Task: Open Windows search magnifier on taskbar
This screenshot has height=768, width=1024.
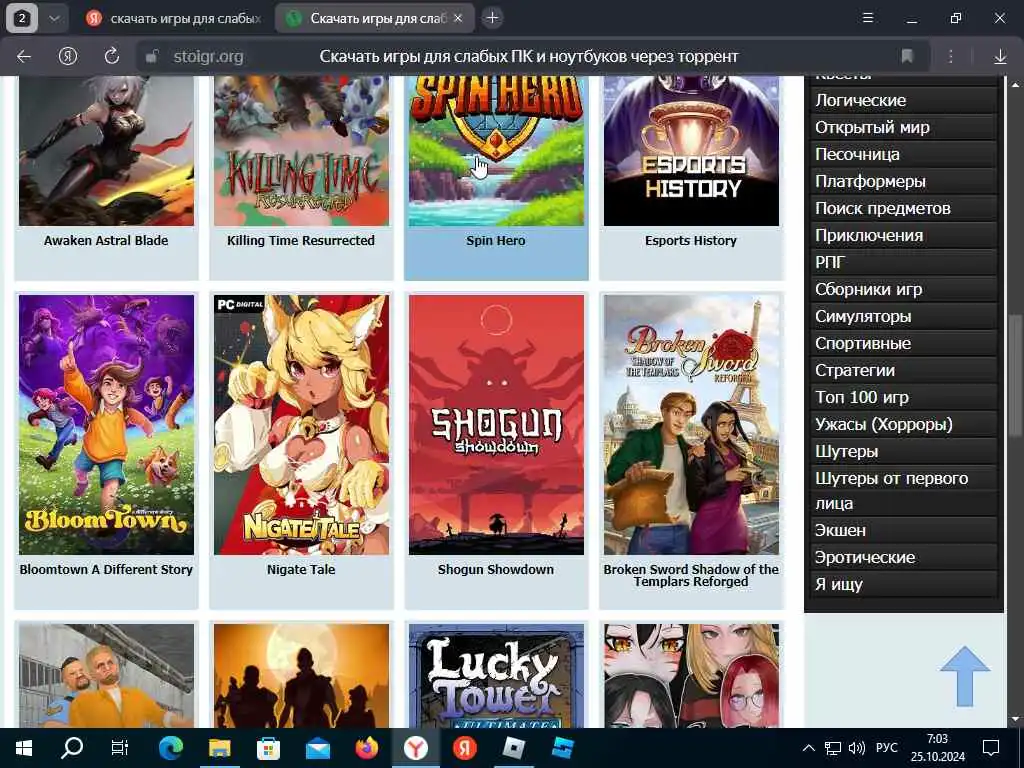Action: pyautogui.click(x=72, y=748)
